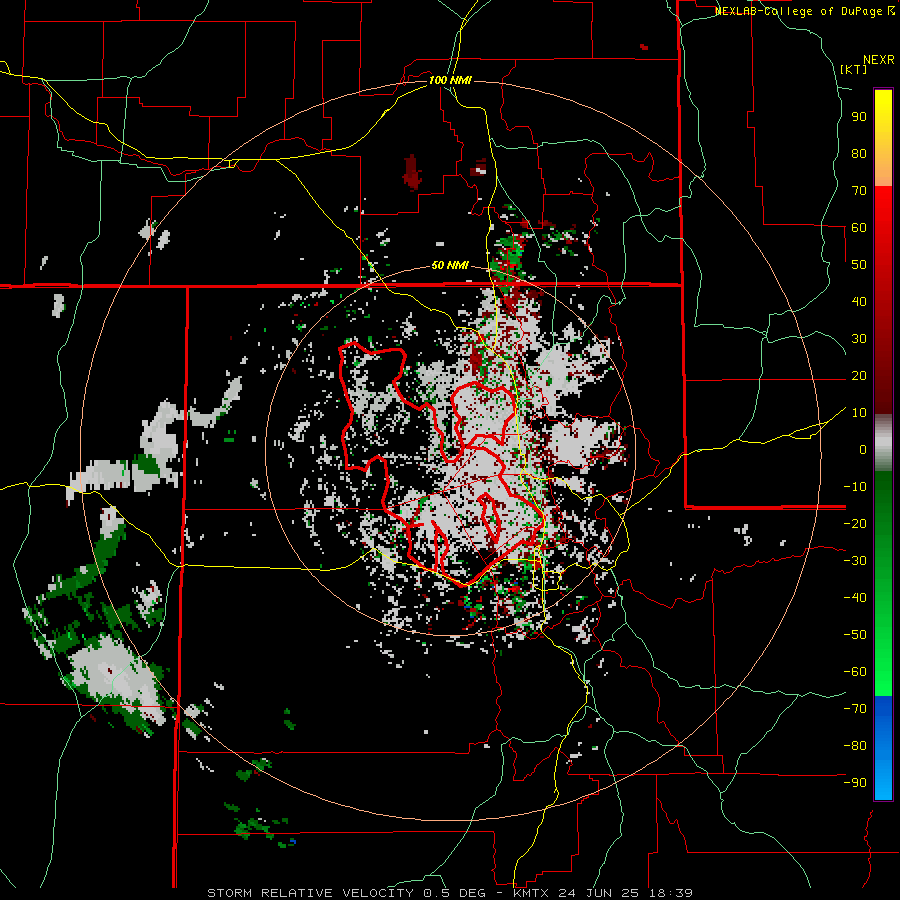Image resolution: width=900 pixels, height=900 pixels.
Task: Click the "KMTX" station identifier
Action: point(532,893)
